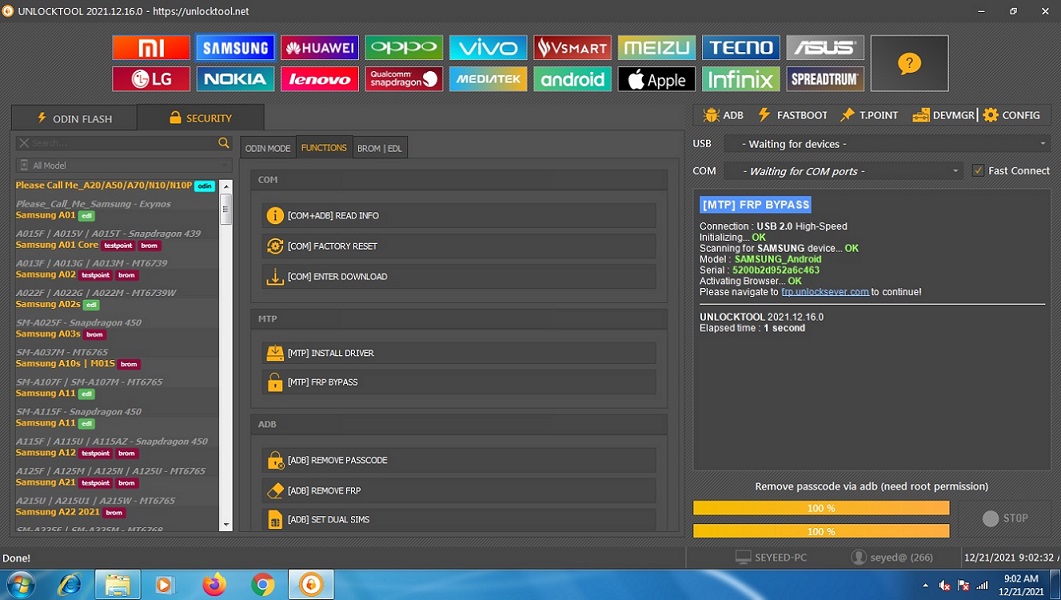This screenshot has width=1061, height=600.
Task: Choose the Huawei brand icon
Action: pyautogui.click(x=319, y=47)
